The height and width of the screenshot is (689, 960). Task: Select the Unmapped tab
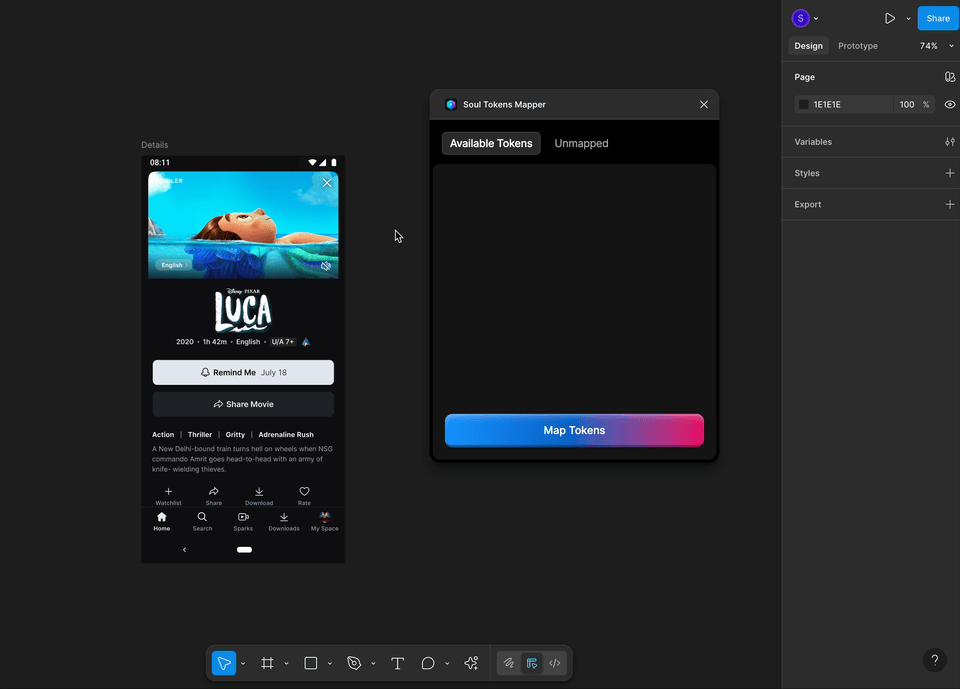(581, 143)
